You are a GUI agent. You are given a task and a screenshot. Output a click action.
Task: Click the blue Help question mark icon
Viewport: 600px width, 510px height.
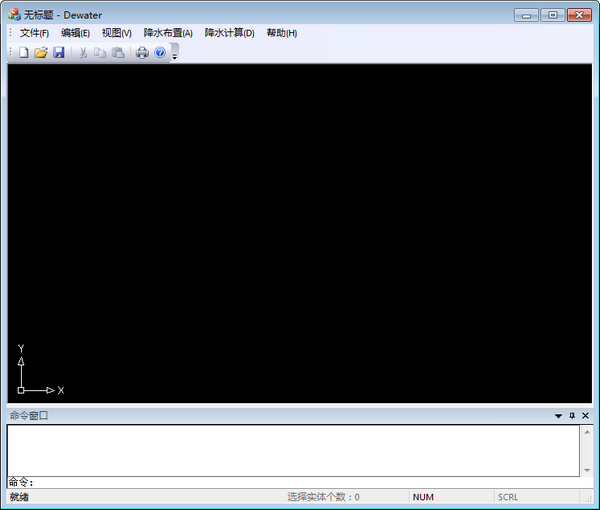pos(160,52)
